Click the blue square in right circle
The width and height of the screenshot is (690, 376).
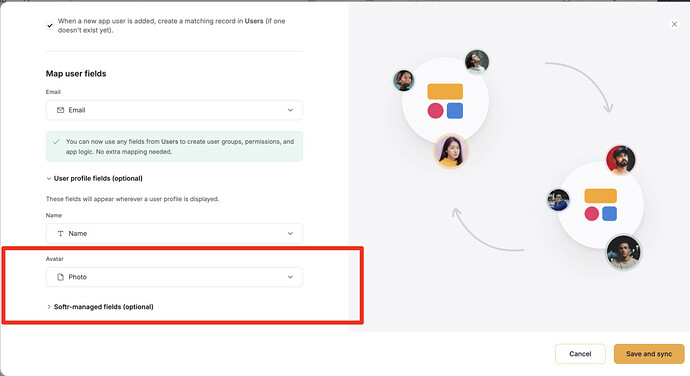click(609, 214)
